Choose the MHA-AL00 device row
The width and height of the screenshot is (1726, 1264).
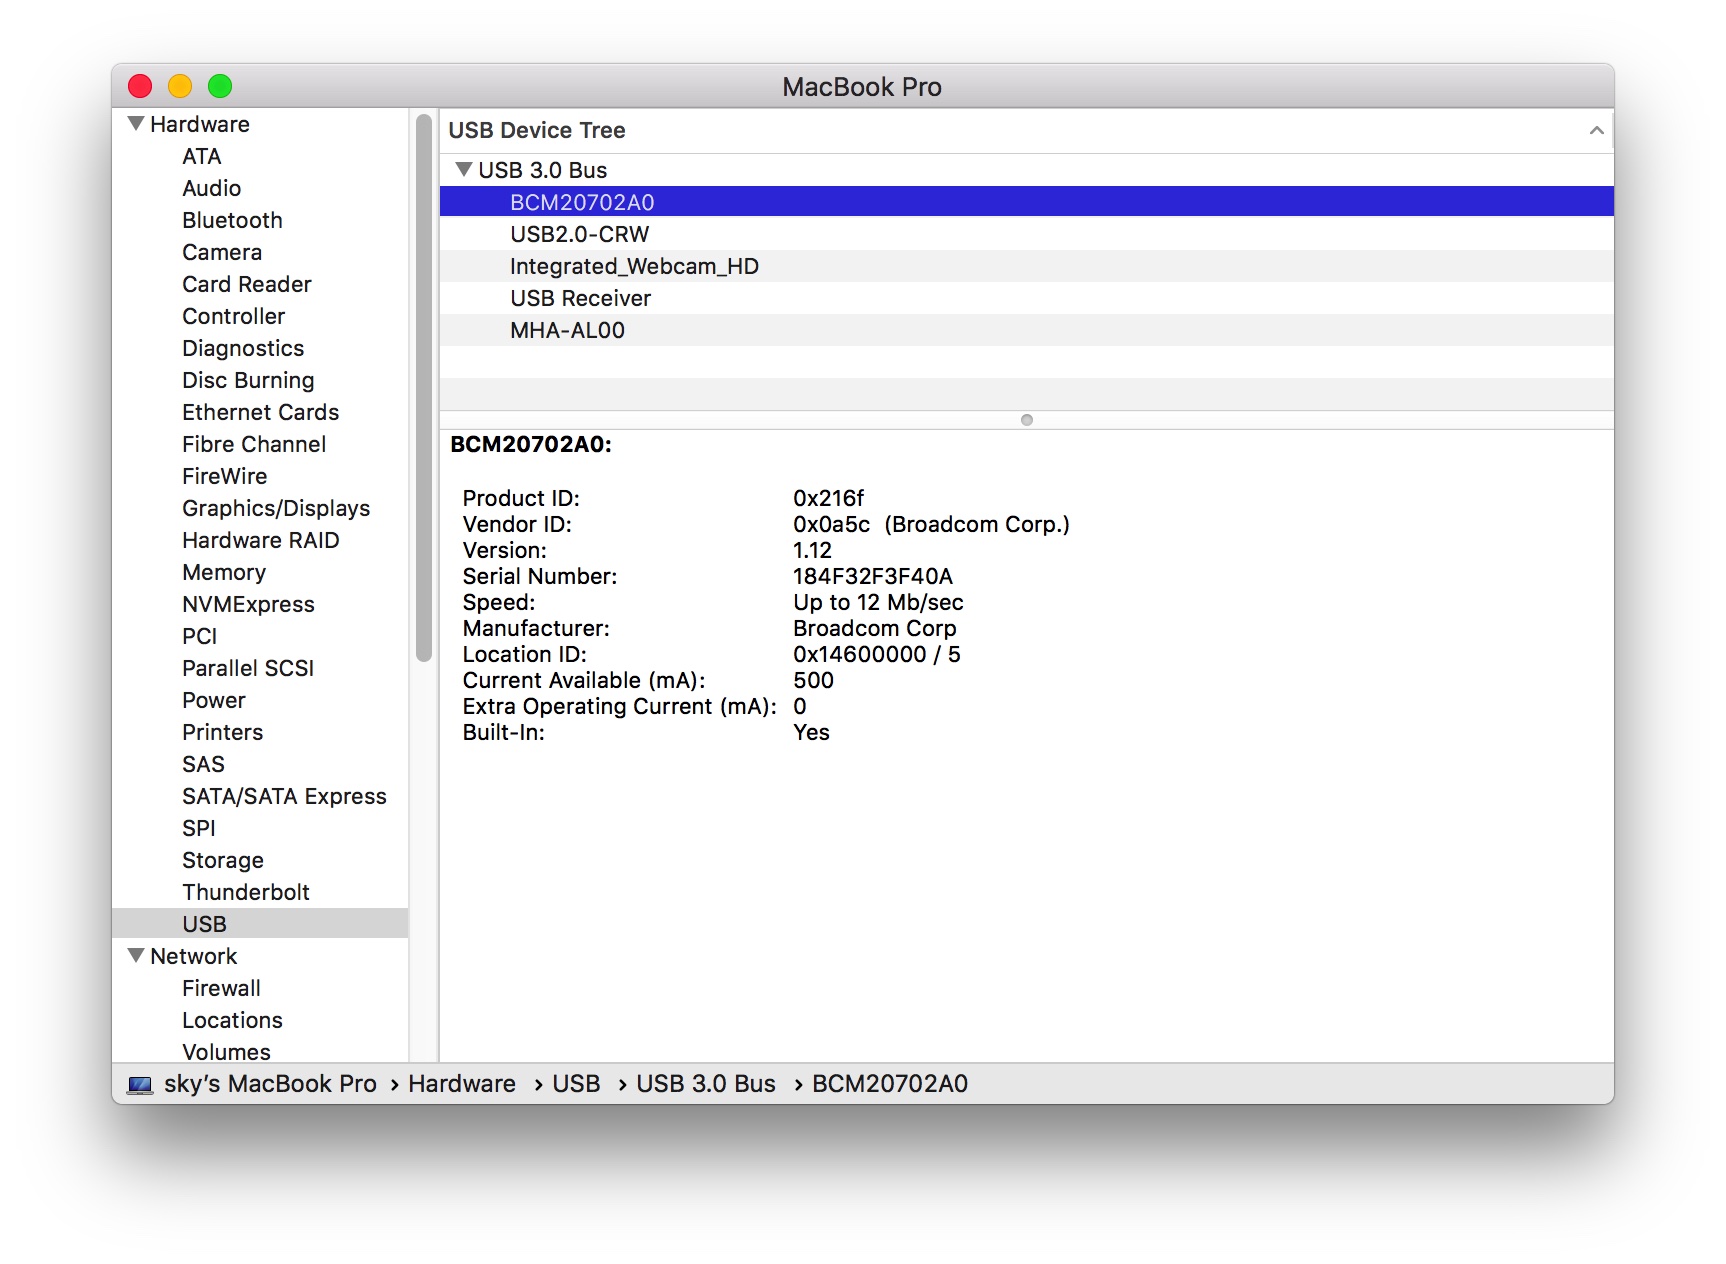point(1026,330)
